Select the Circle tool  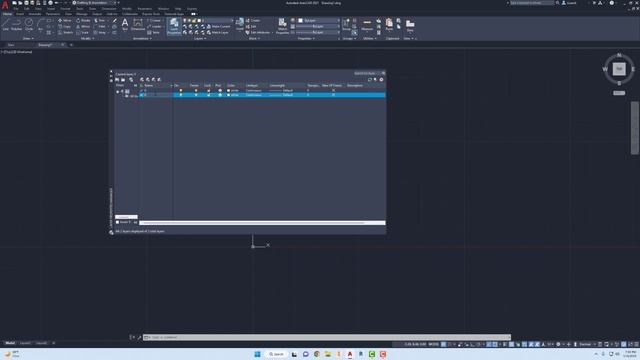[29, 24]
